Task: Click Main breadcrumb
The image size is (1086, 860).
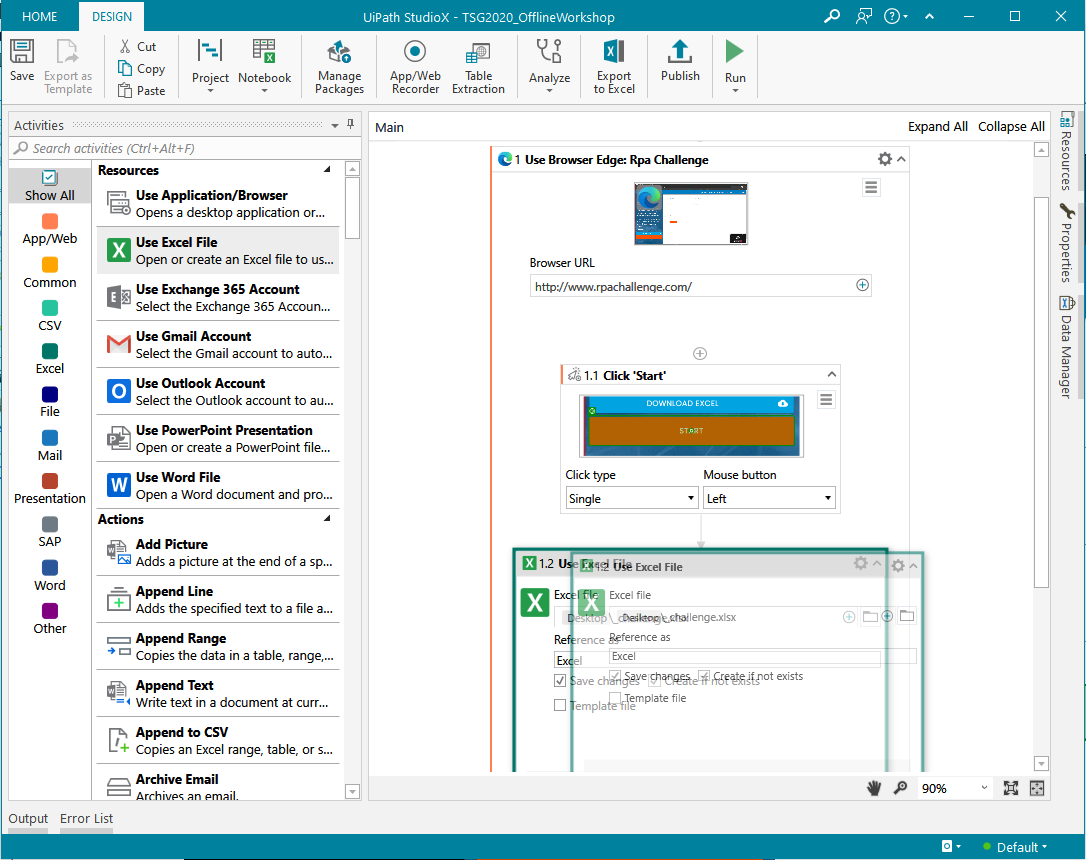Action: 389,127
